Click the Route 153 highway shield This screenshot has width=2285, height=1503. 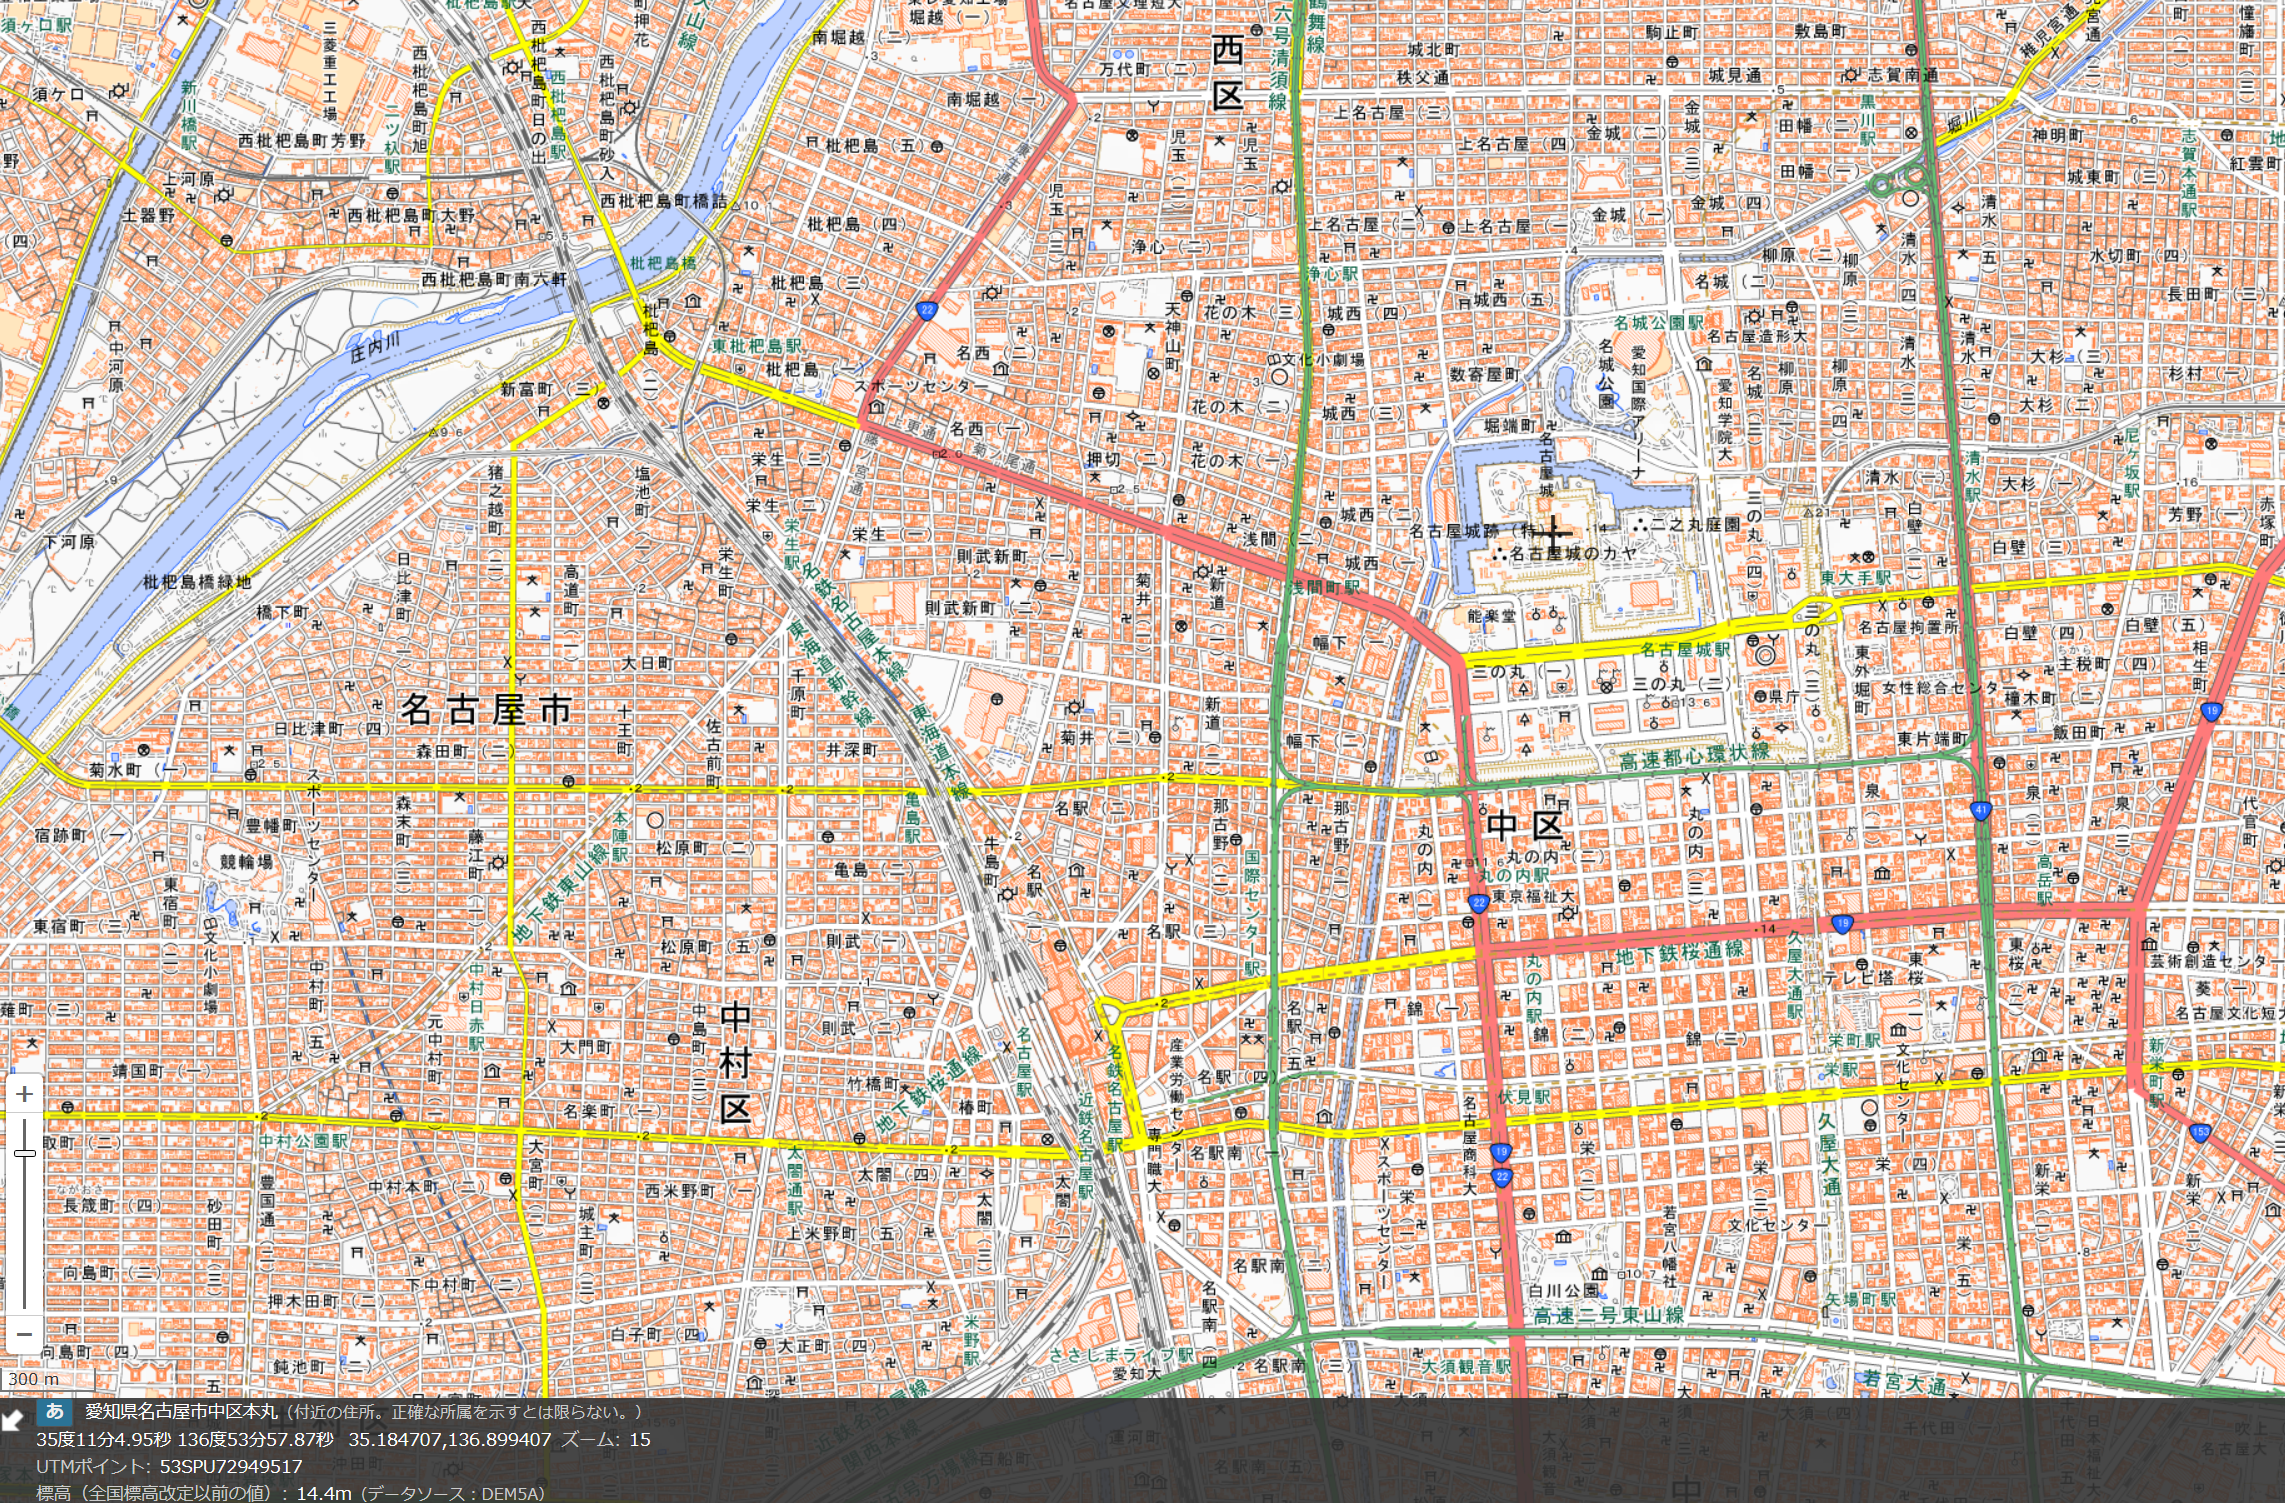(x=2200, y=1132)
